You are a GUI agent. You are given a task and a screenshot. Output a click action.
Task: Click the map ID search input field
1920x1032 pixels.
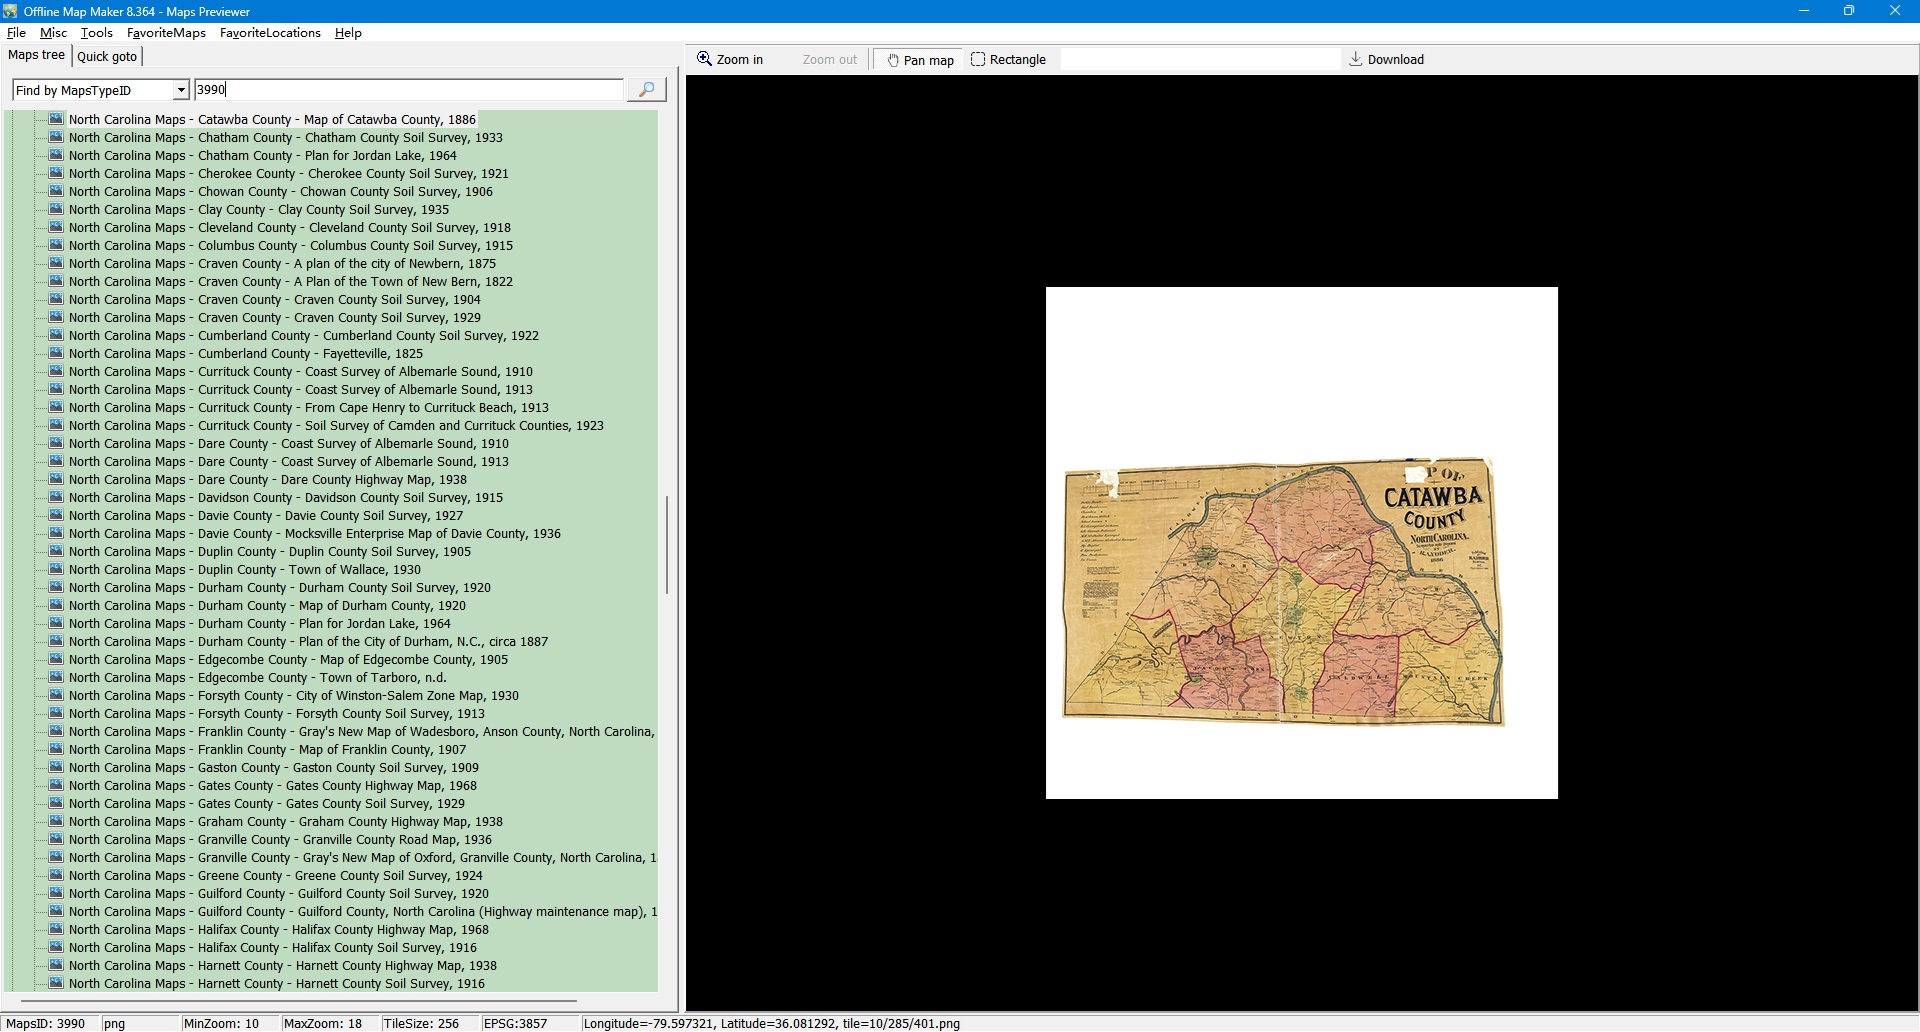pos(408,90)
